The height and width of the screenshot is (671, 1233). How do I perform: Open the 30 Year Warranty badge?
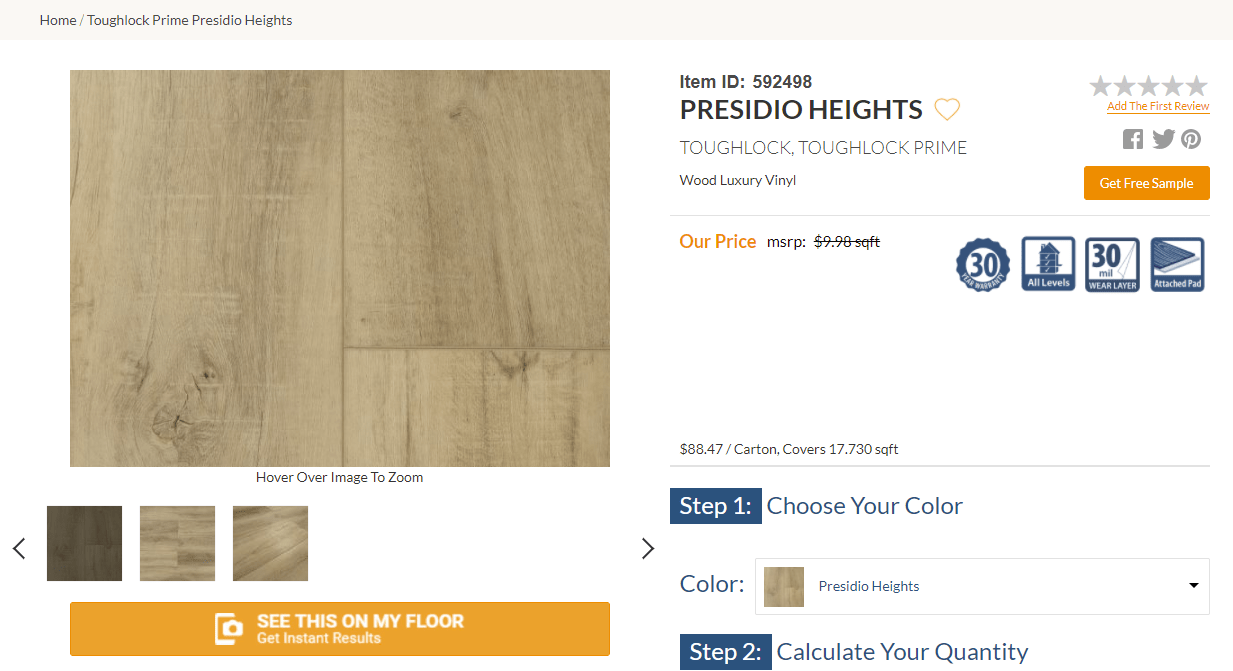click(982, 264)
